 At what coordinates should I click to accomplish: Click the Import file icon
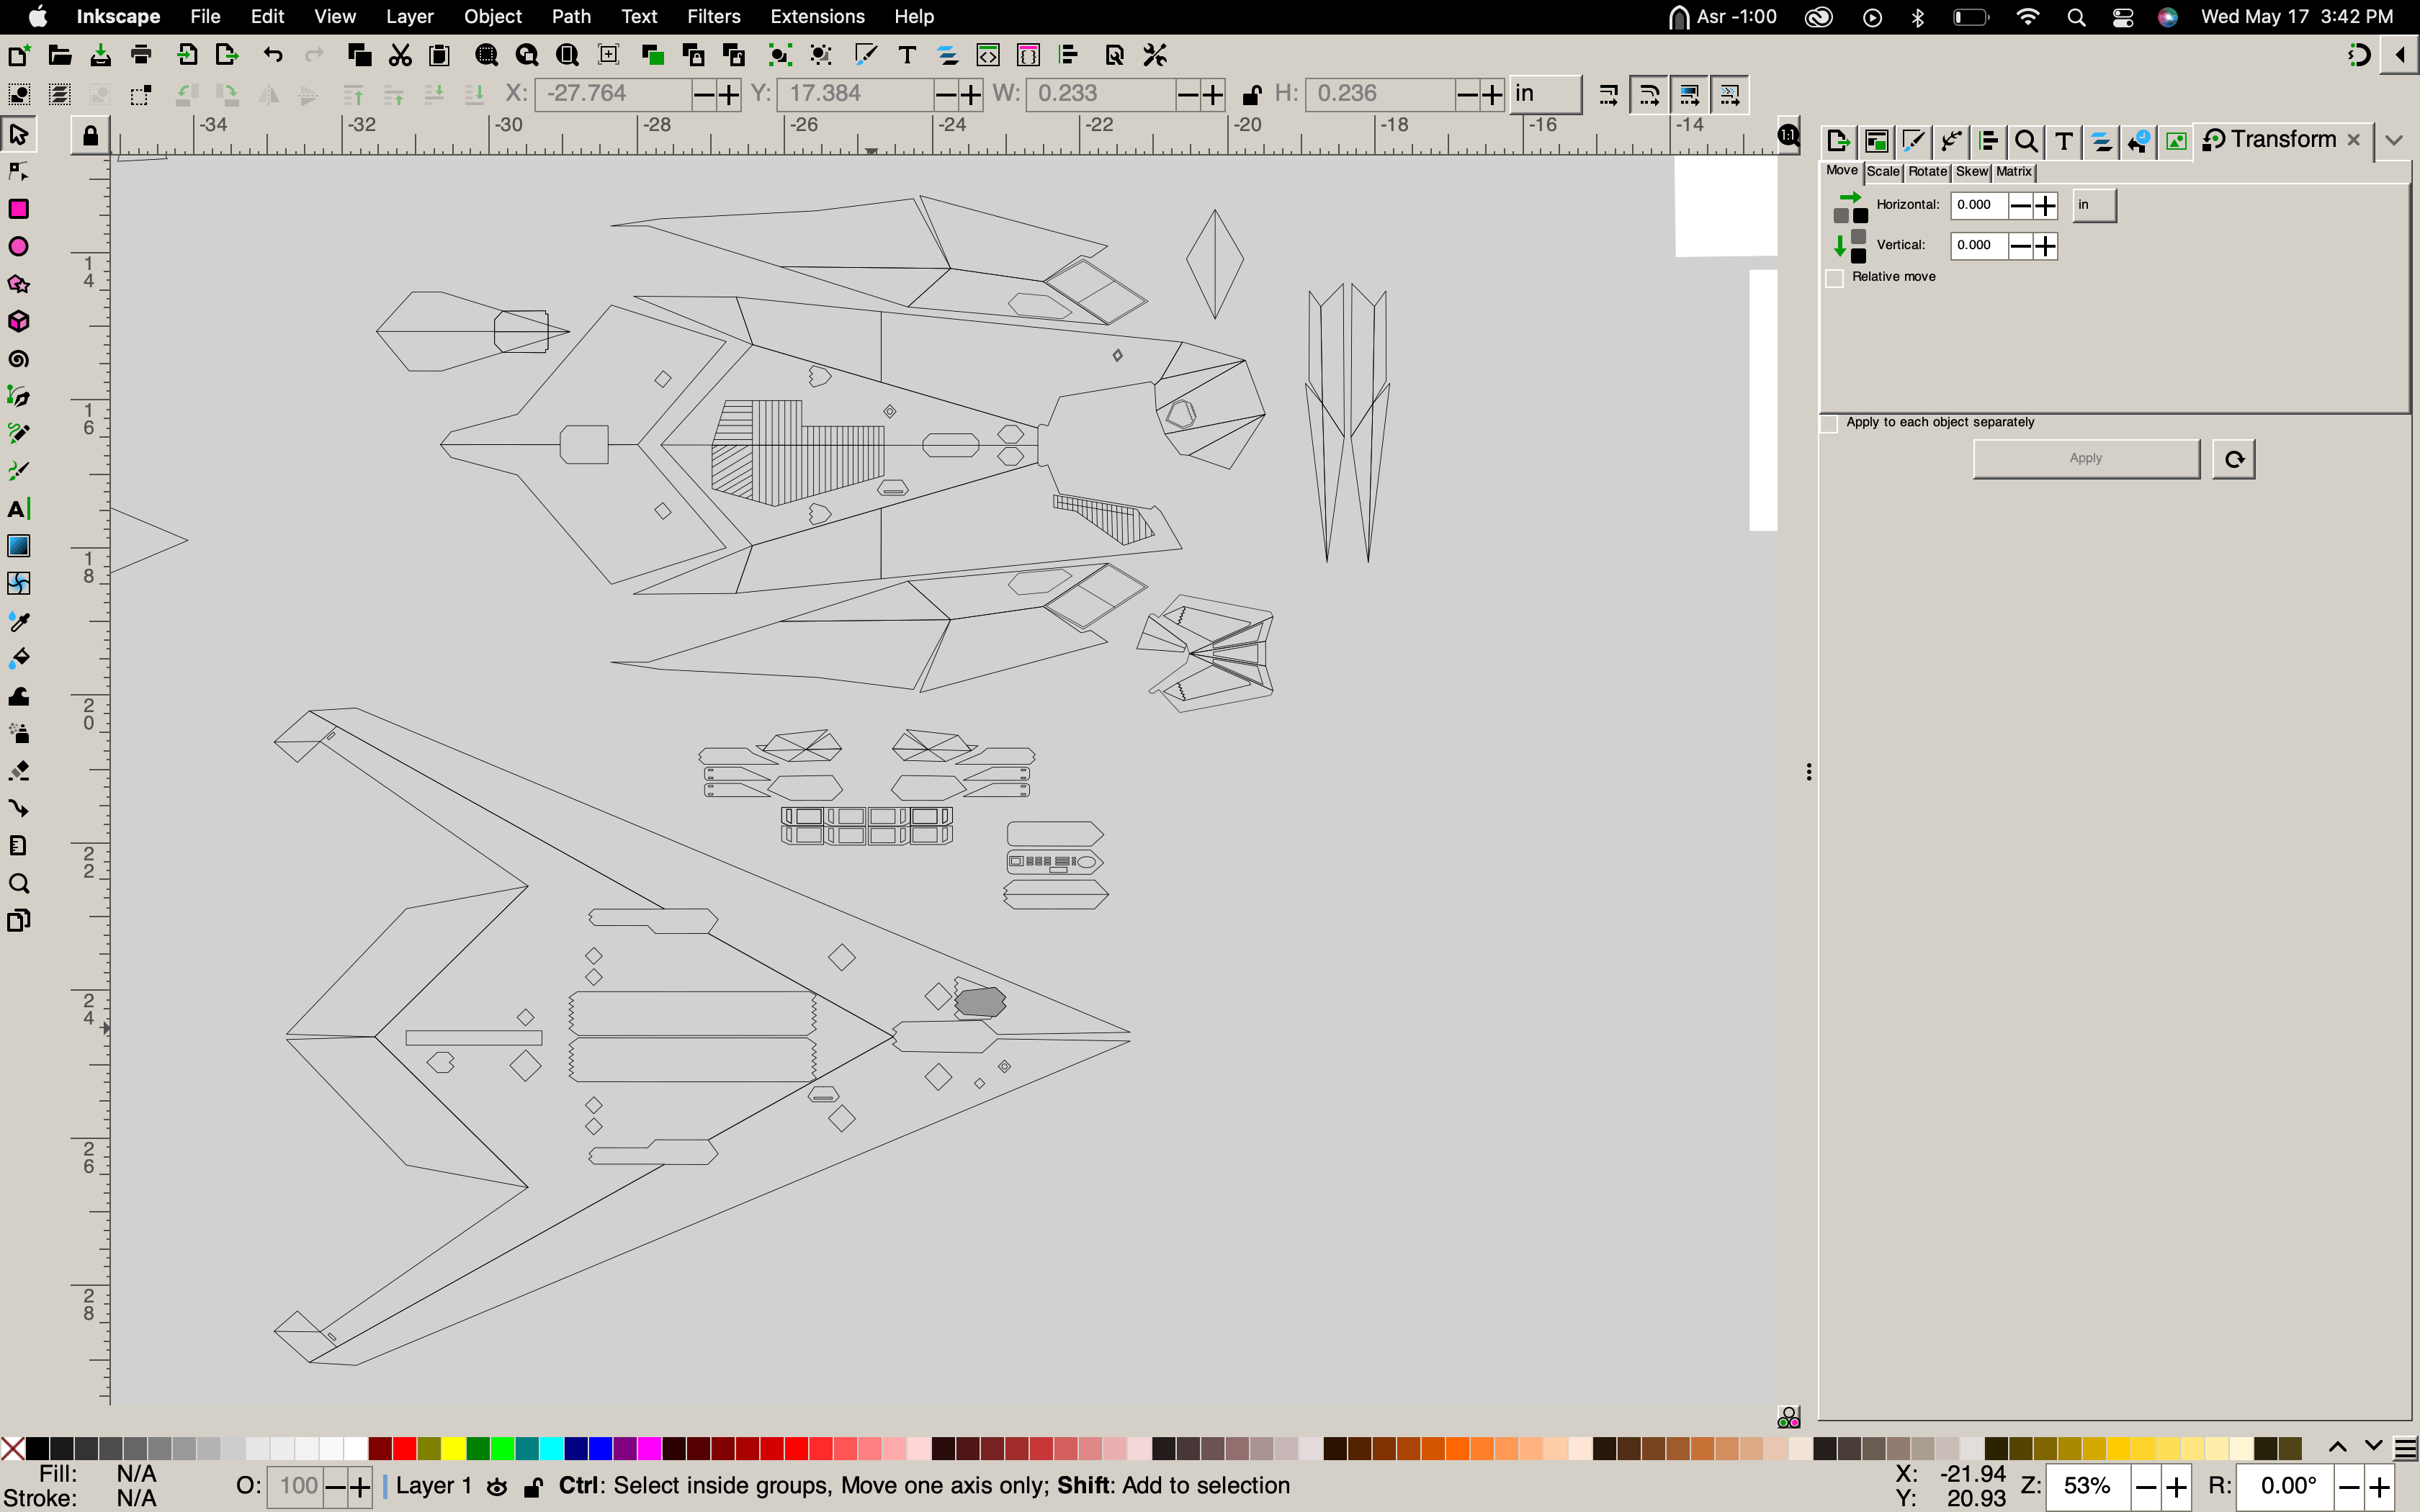pyautogui.click(x=187, y=55)
